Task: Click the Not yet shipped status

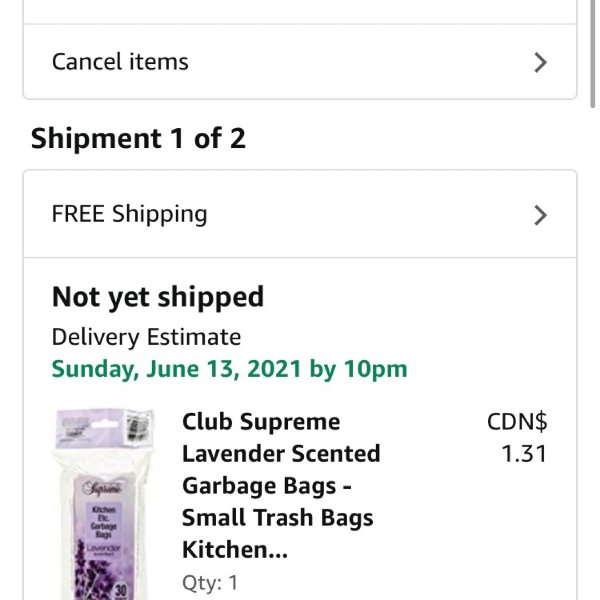Action: coord(158,297)
